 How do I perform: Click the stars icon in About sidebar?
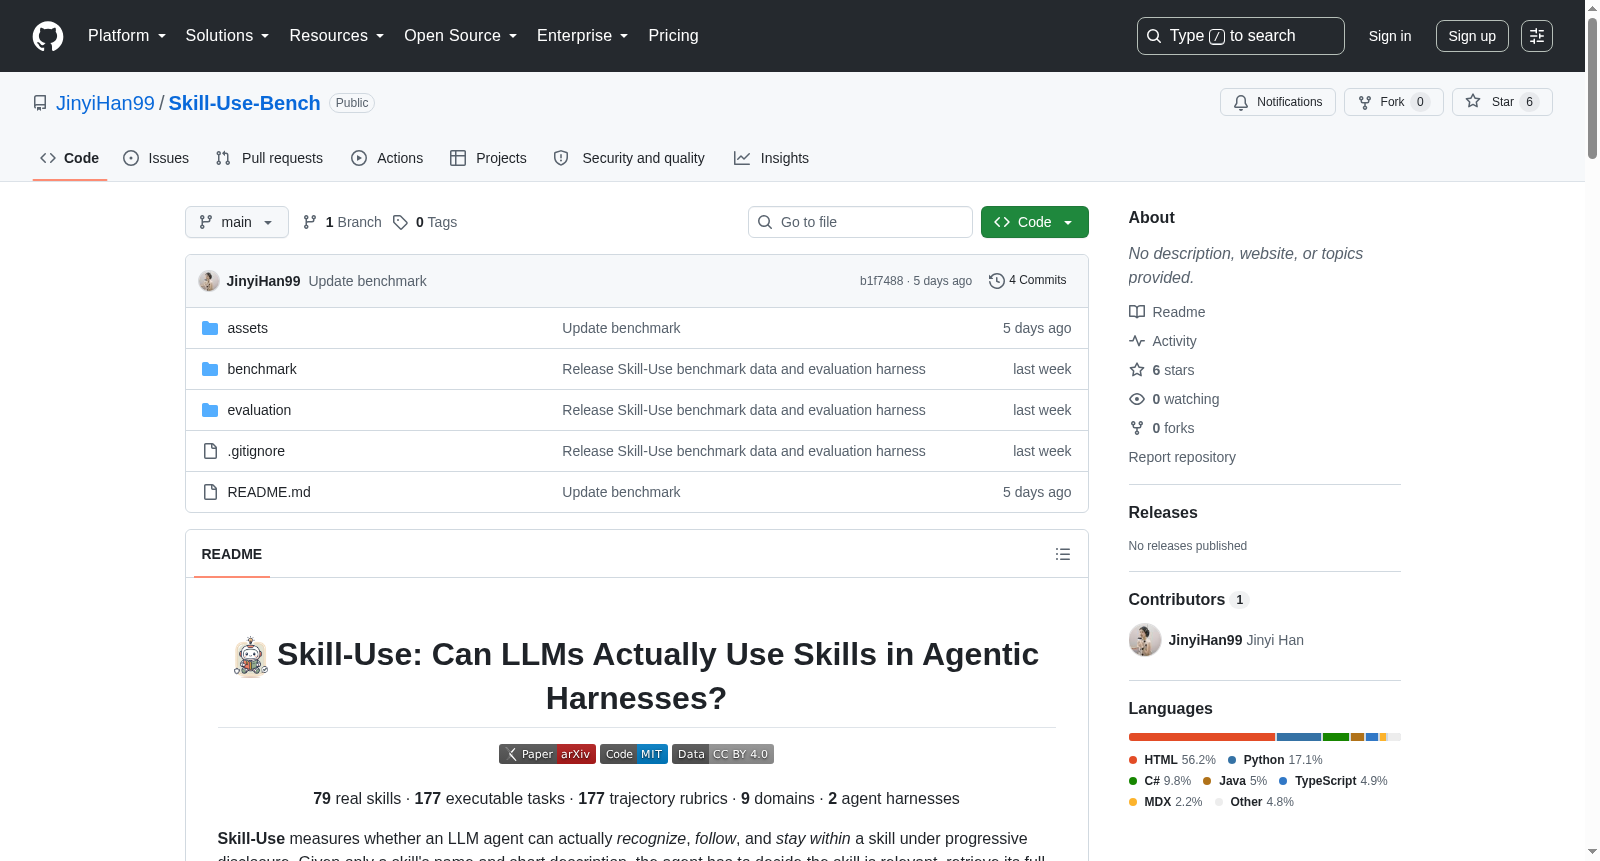tap(1137, 370)
